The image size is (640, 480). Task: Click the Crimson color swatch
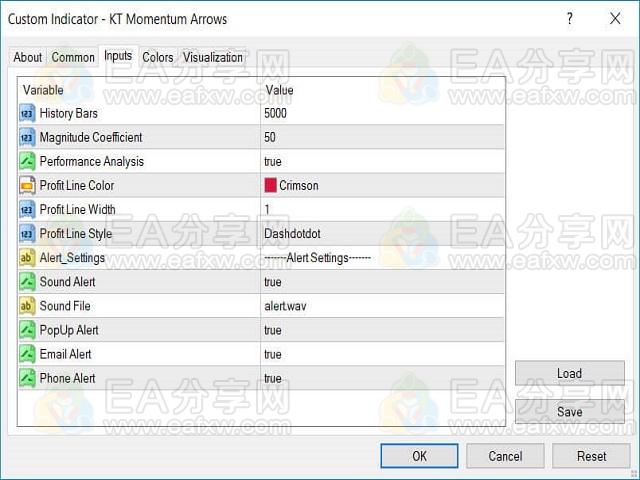point(270,185)
